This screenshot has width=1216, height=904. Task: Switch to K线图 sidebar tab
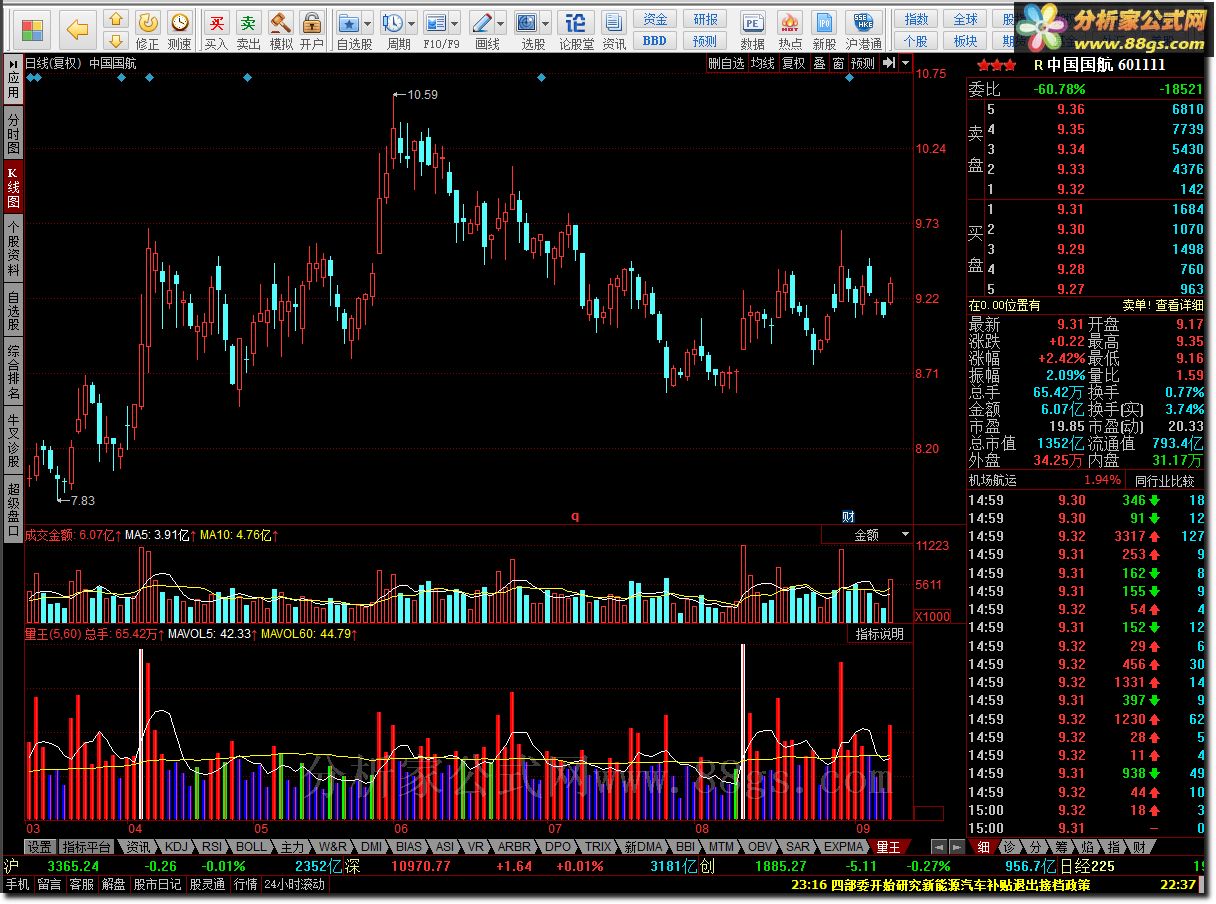coord(13,187)
